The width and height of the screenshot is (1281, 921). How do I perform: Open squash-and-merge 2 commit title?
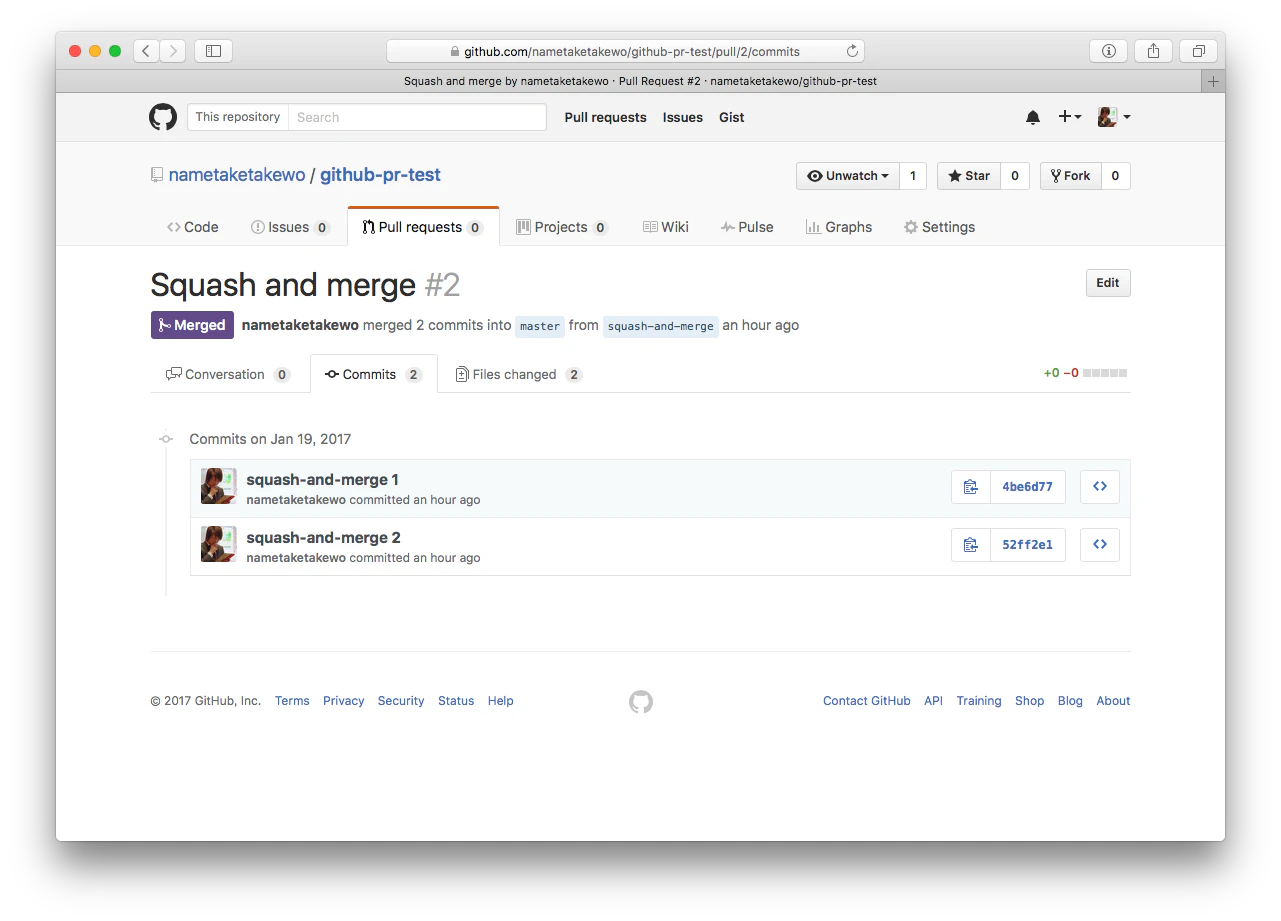coord(323,538)
